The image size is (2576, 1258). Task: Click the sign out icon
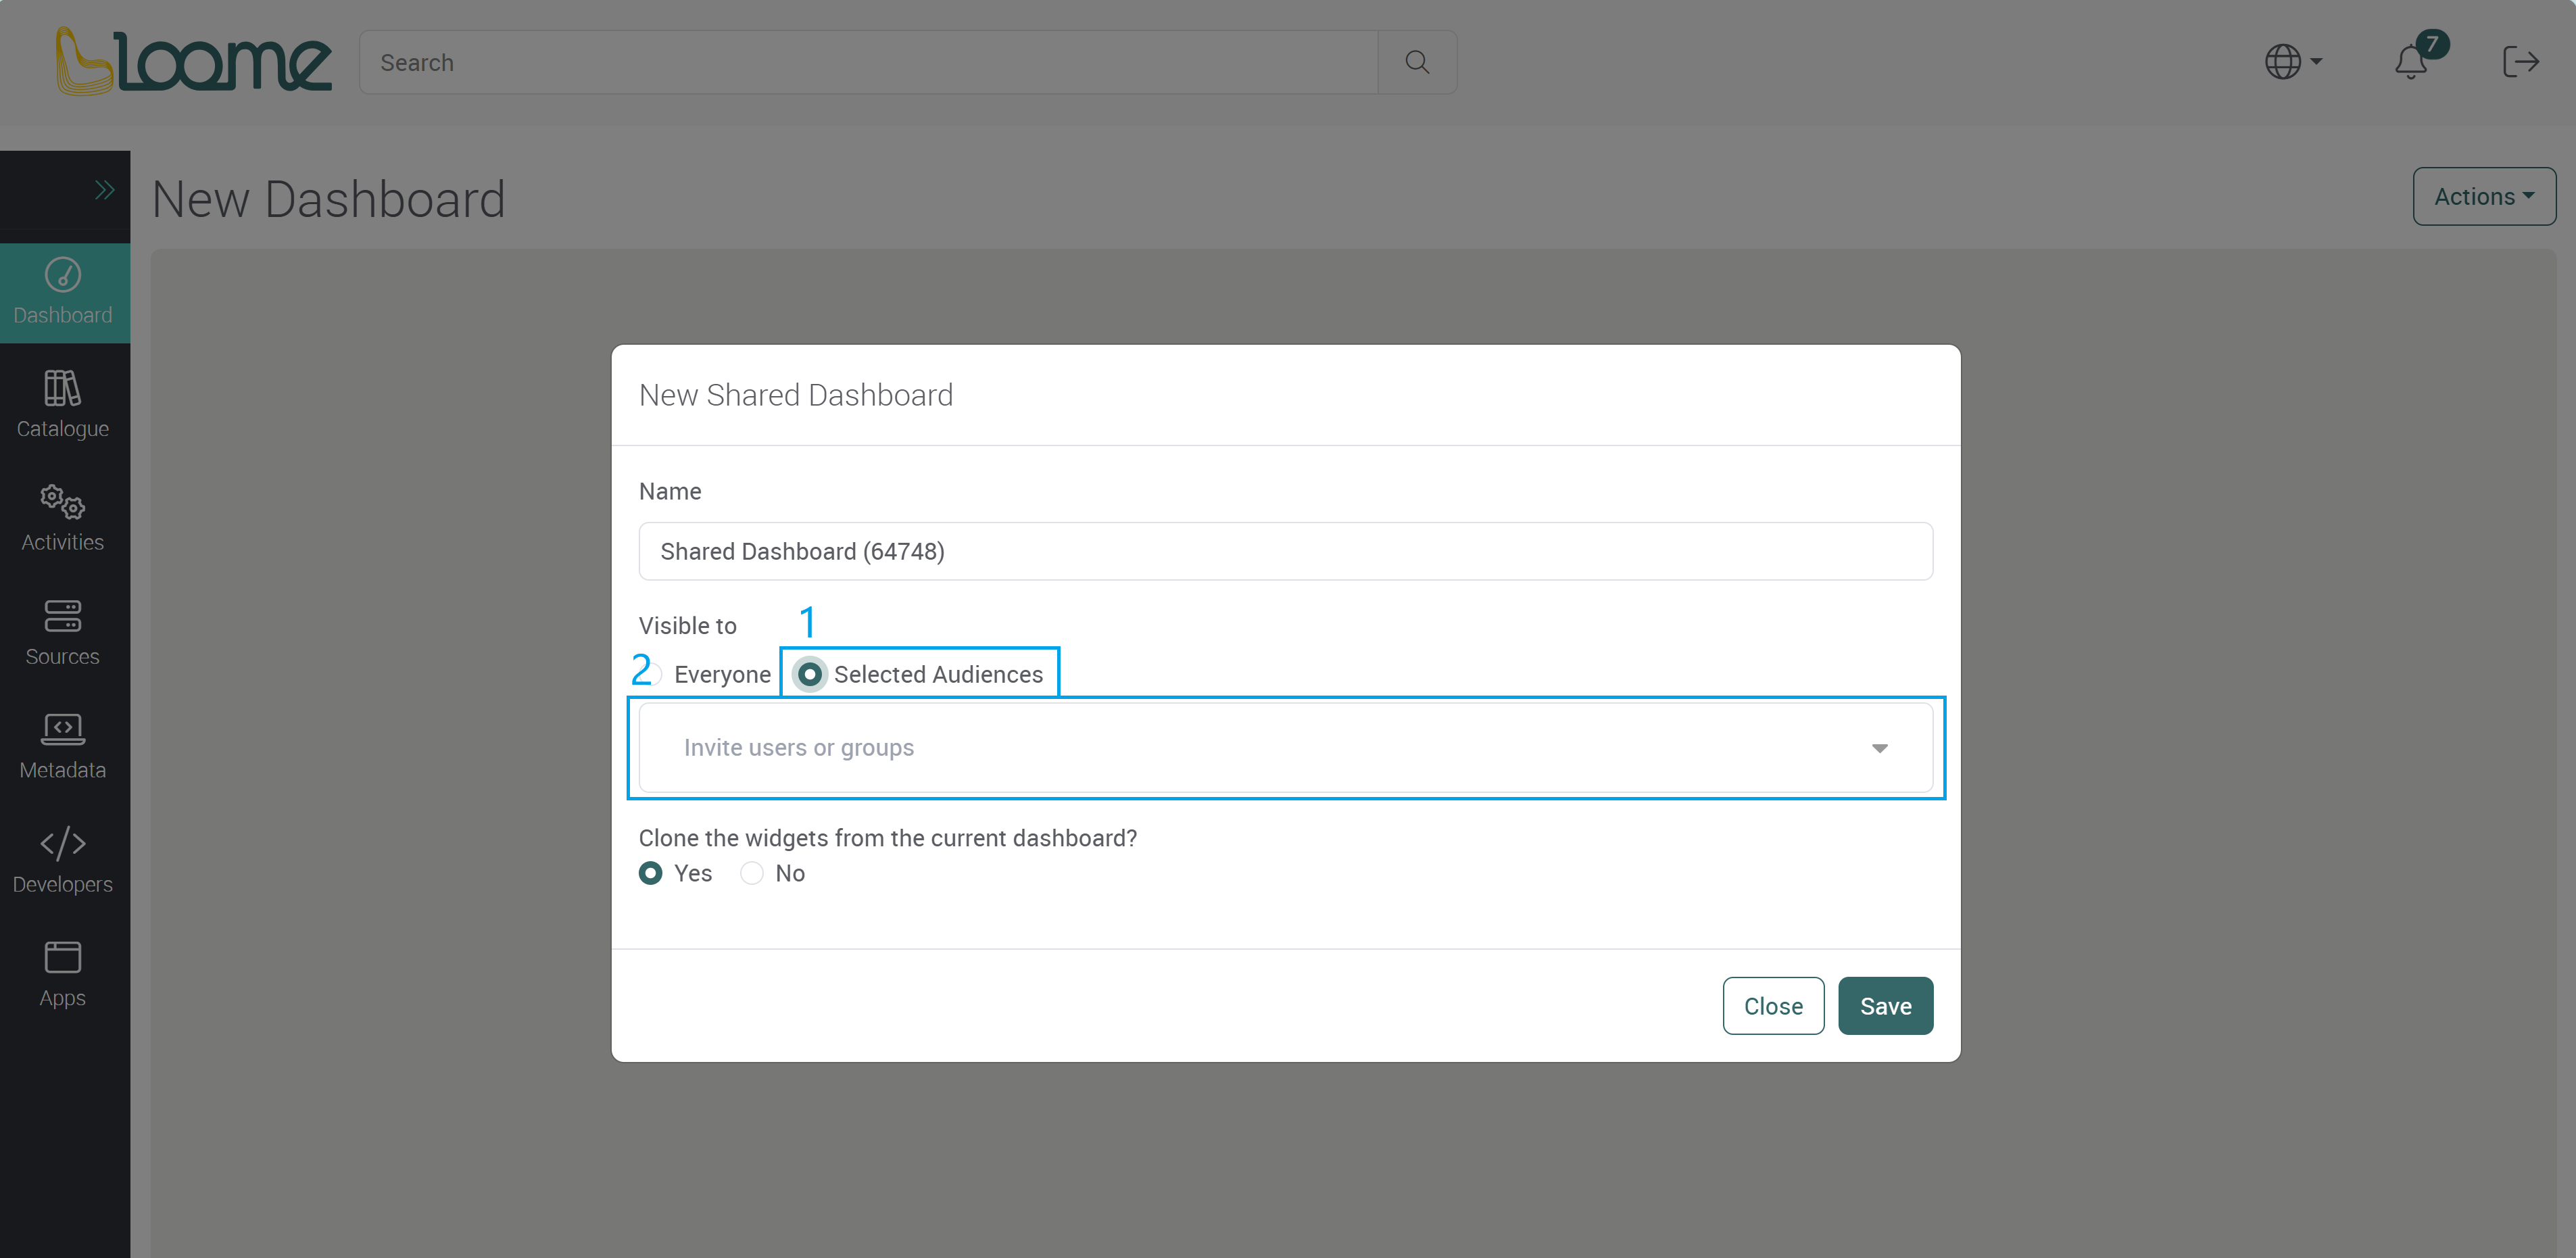coord(2520,62)
